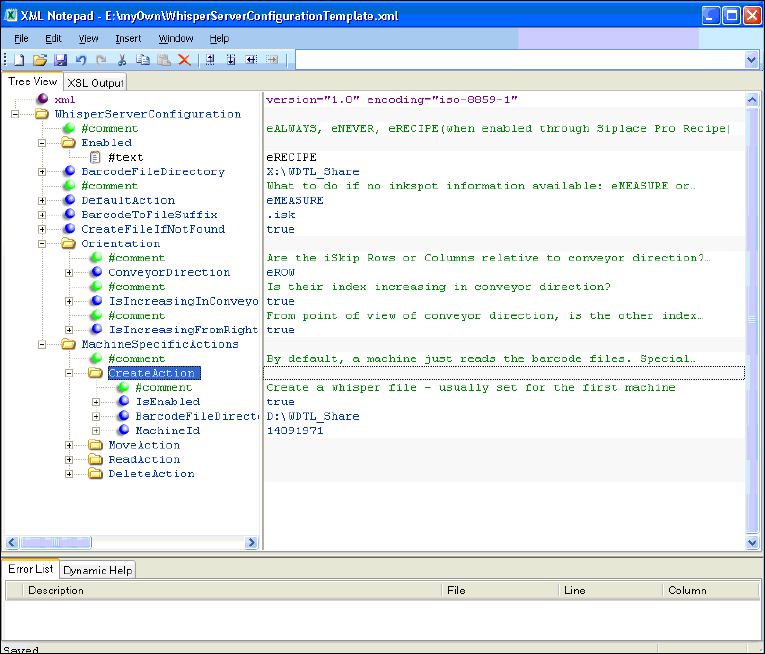The height and width of the screenshot is (654, 765).
Task: Undo the last change via toolbar
Action: pyautogui.click(x=80, y=60)
